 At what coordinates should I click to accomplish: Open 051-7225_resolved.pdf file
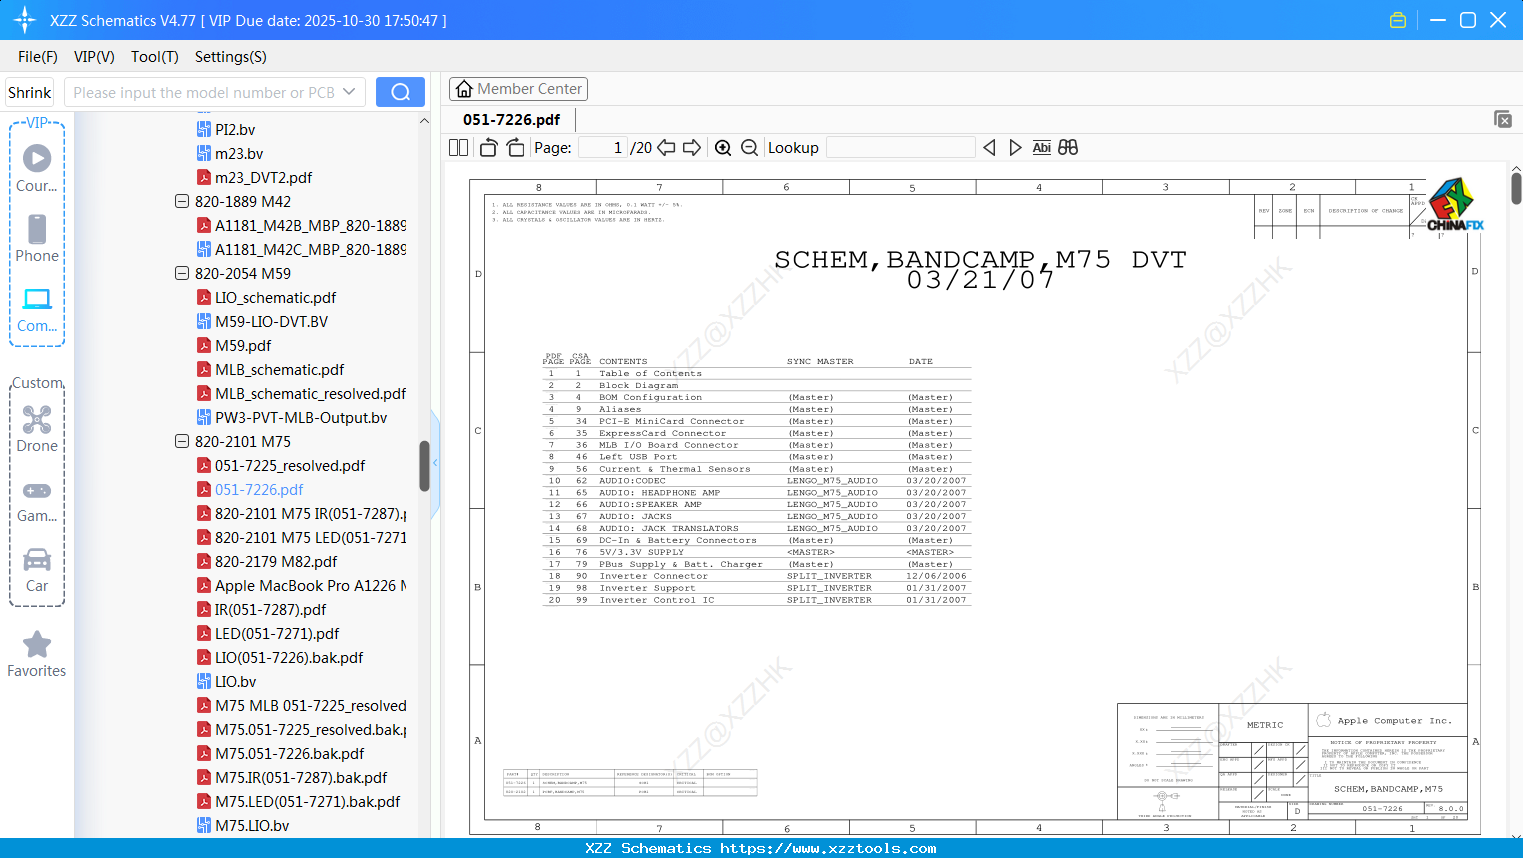pyautogui.click(x=290, y=465)
